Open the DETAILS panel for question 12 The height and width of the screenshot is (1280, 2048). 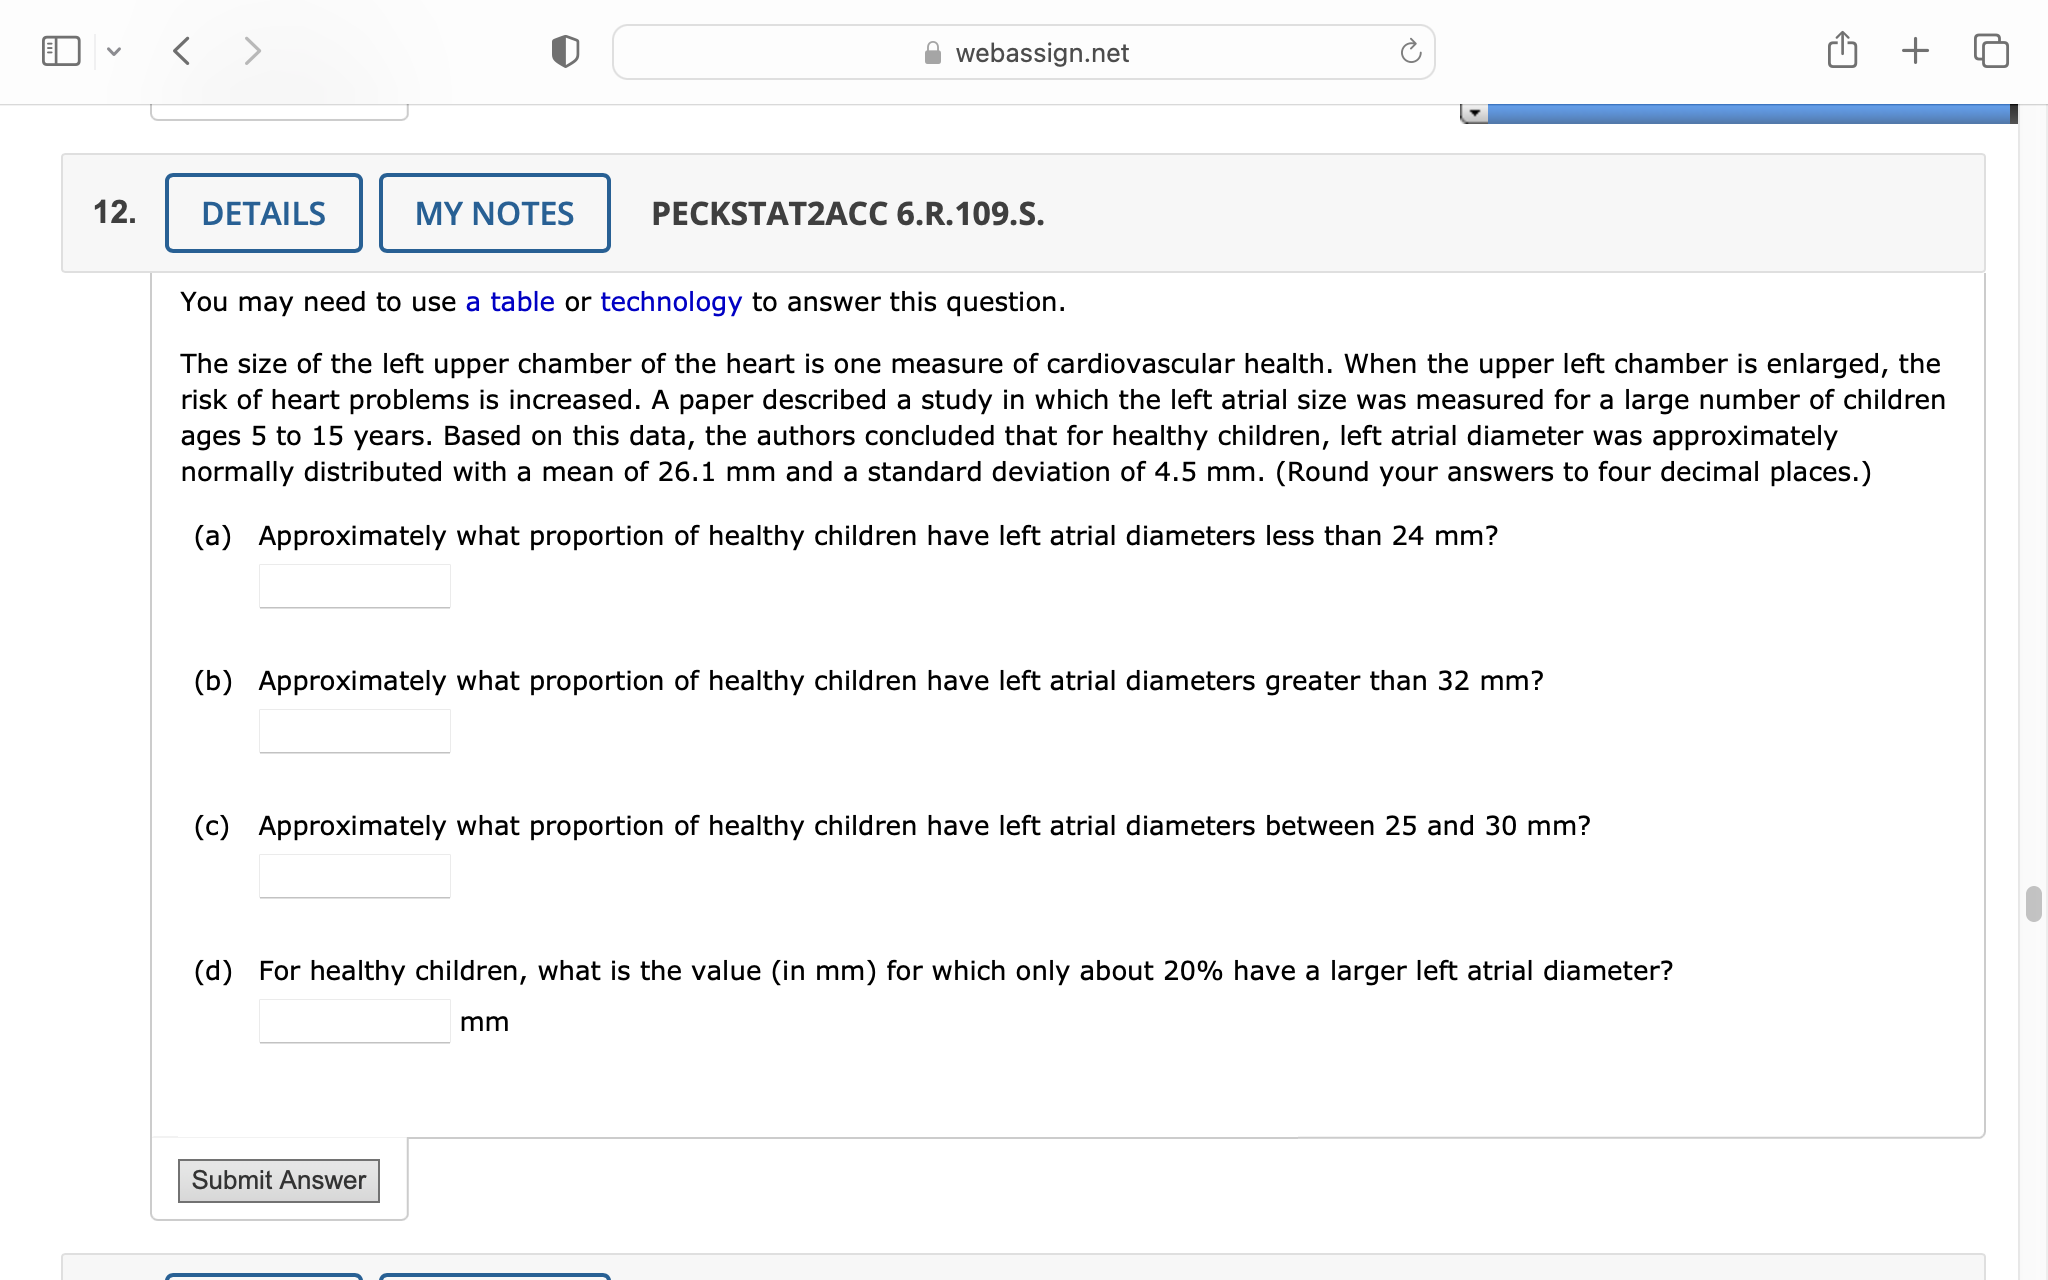tap(263, 212)
